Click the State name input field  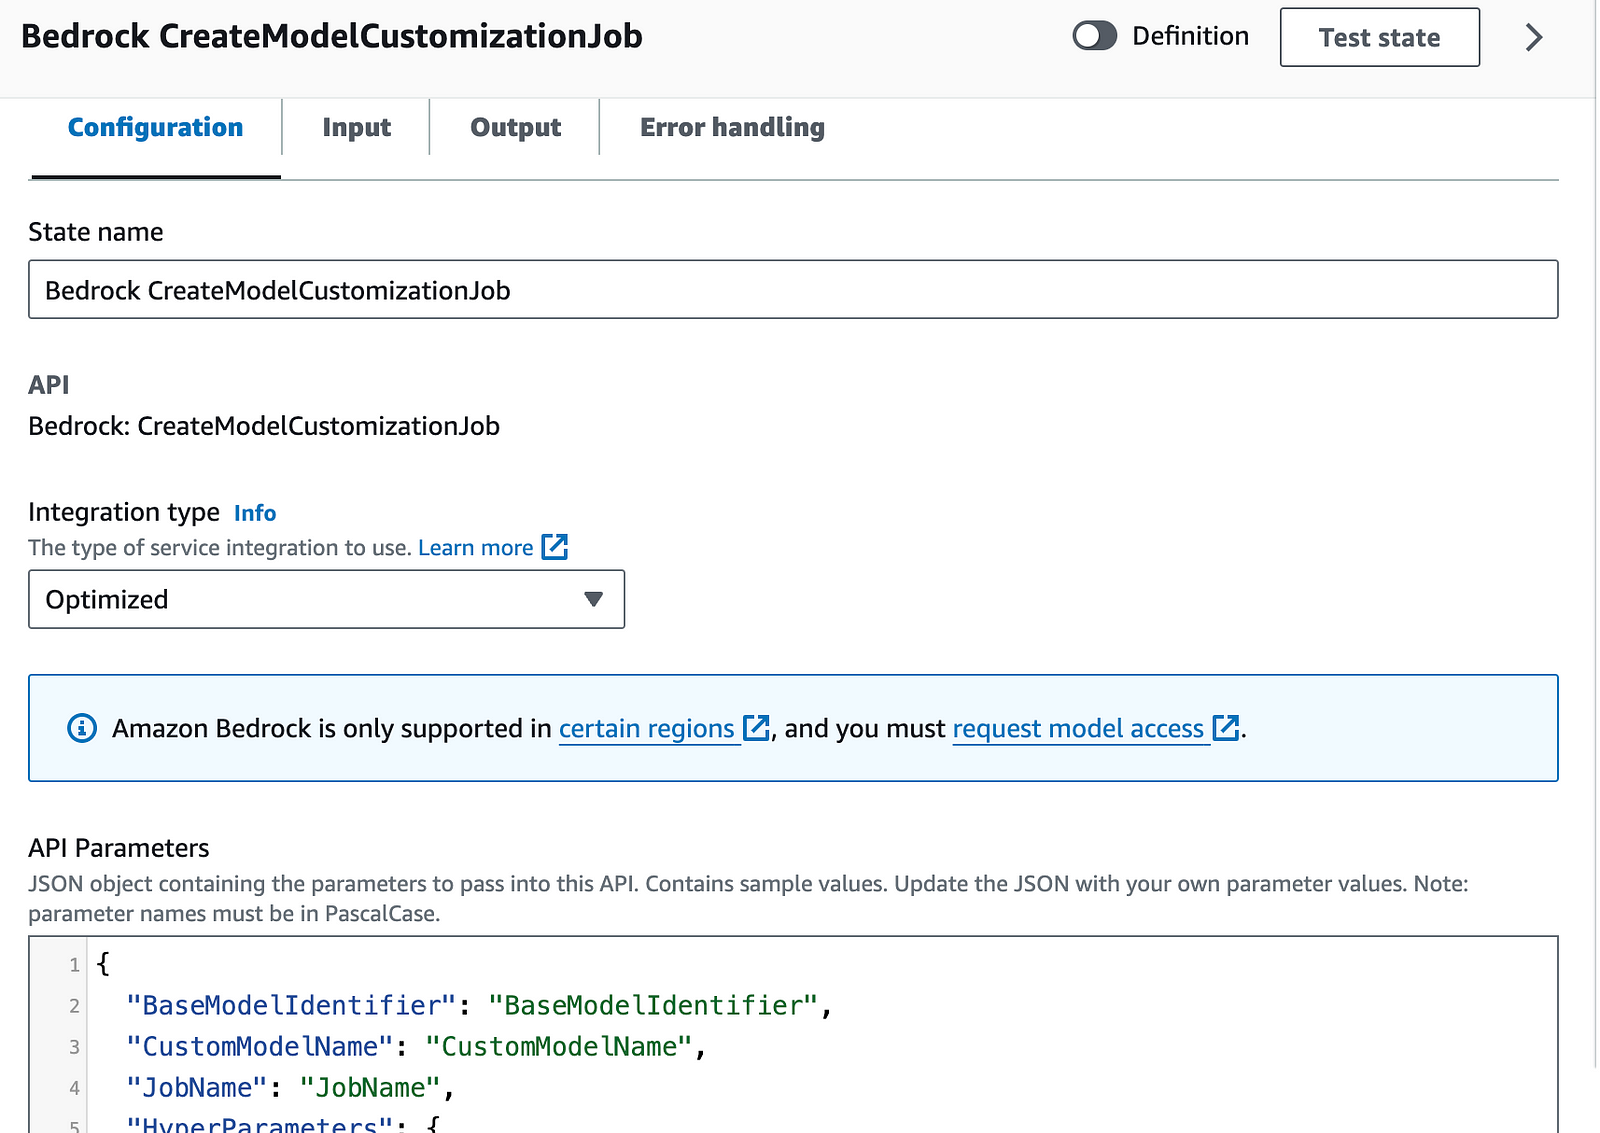point(793,290)
